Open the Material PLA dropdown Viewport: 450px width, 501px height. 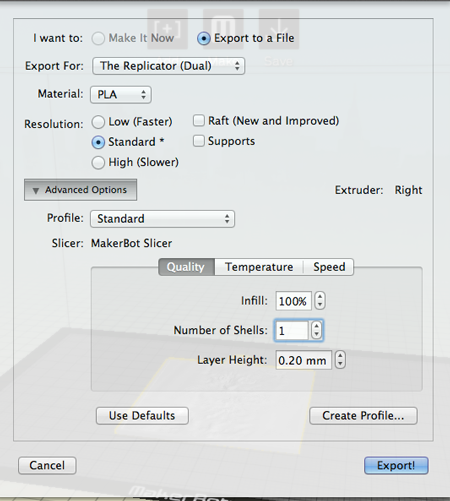(121, 95)
